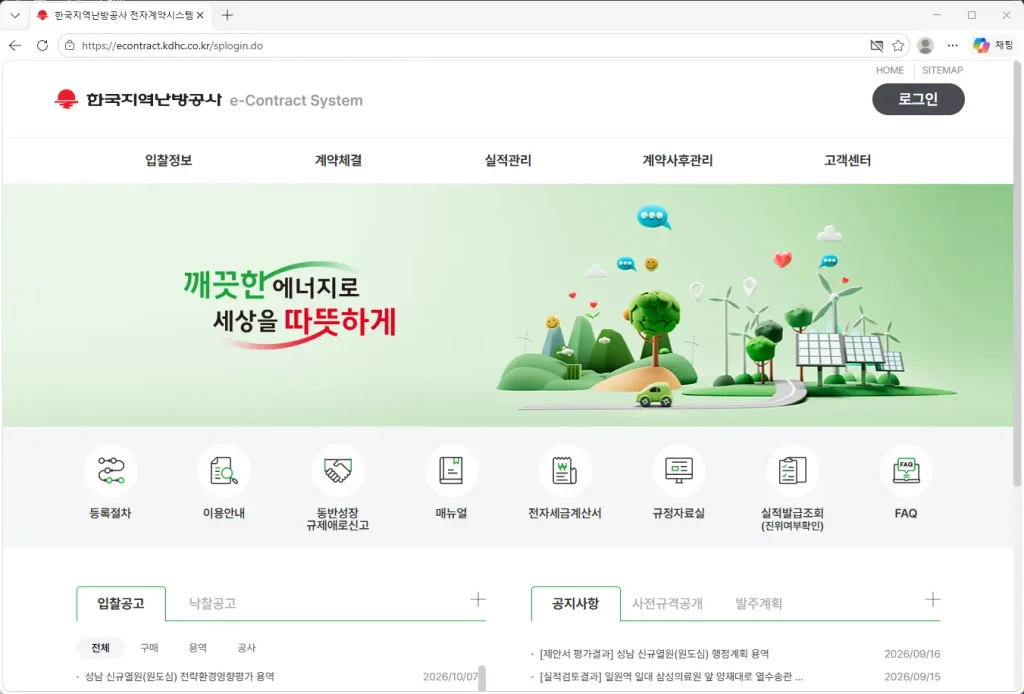1024x694 pixels.
Task: Click the 한국지역난방공사 logo
Action: coord(138,100)
